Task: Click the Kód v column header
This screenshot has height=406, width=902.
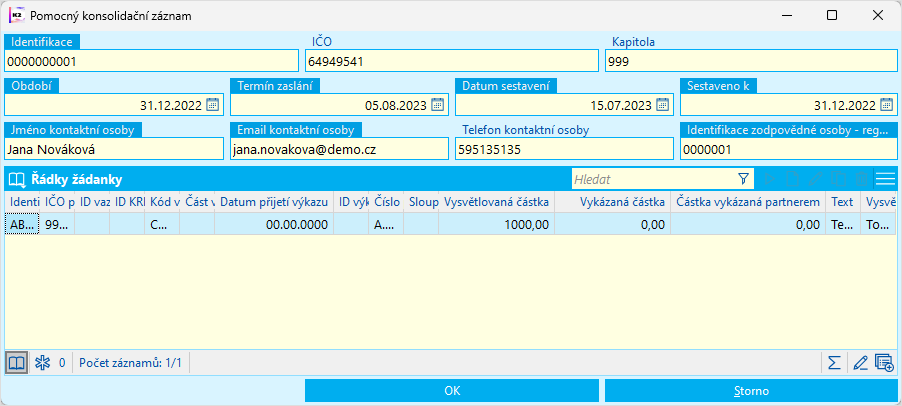Action: point(162,202)
